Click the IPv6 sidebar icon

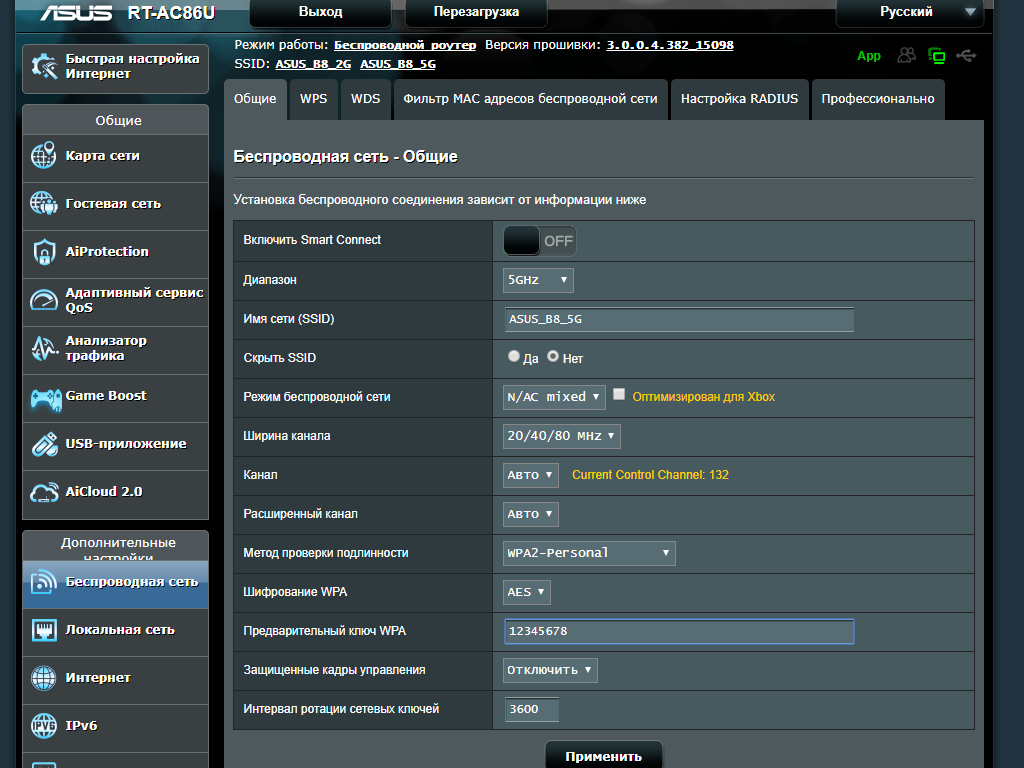coord(44,726)
